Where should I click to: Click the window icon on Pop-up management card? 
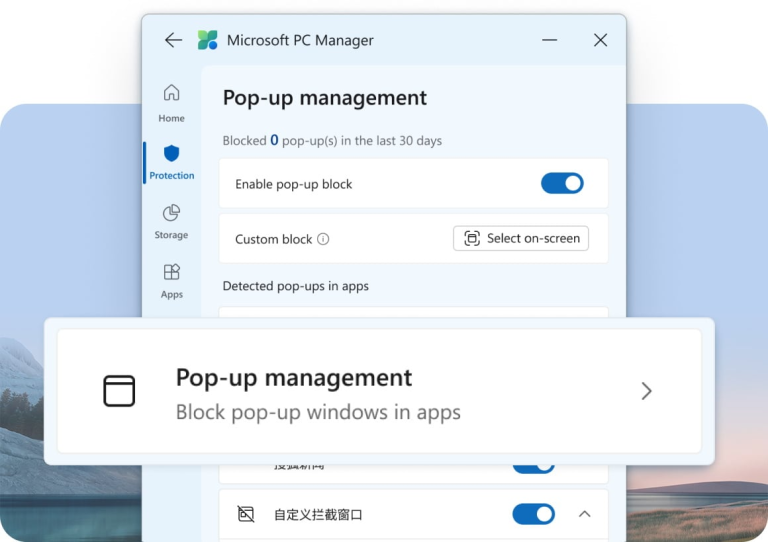coord(119,391)
